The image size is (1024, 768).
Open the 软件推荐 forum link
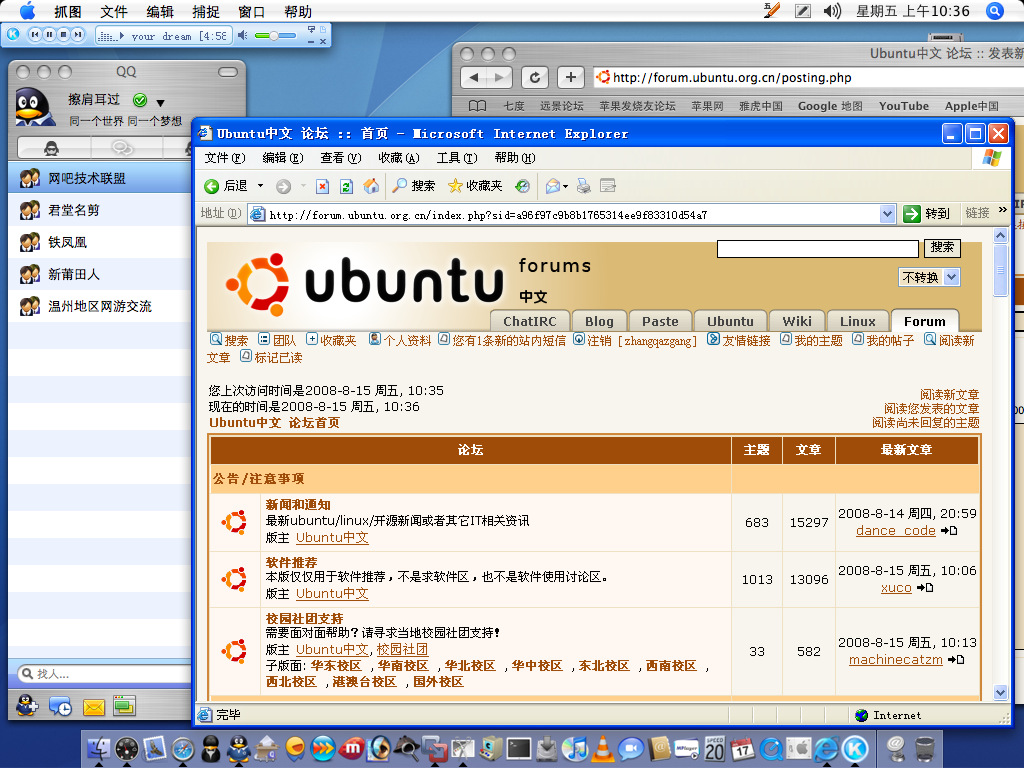291,562
